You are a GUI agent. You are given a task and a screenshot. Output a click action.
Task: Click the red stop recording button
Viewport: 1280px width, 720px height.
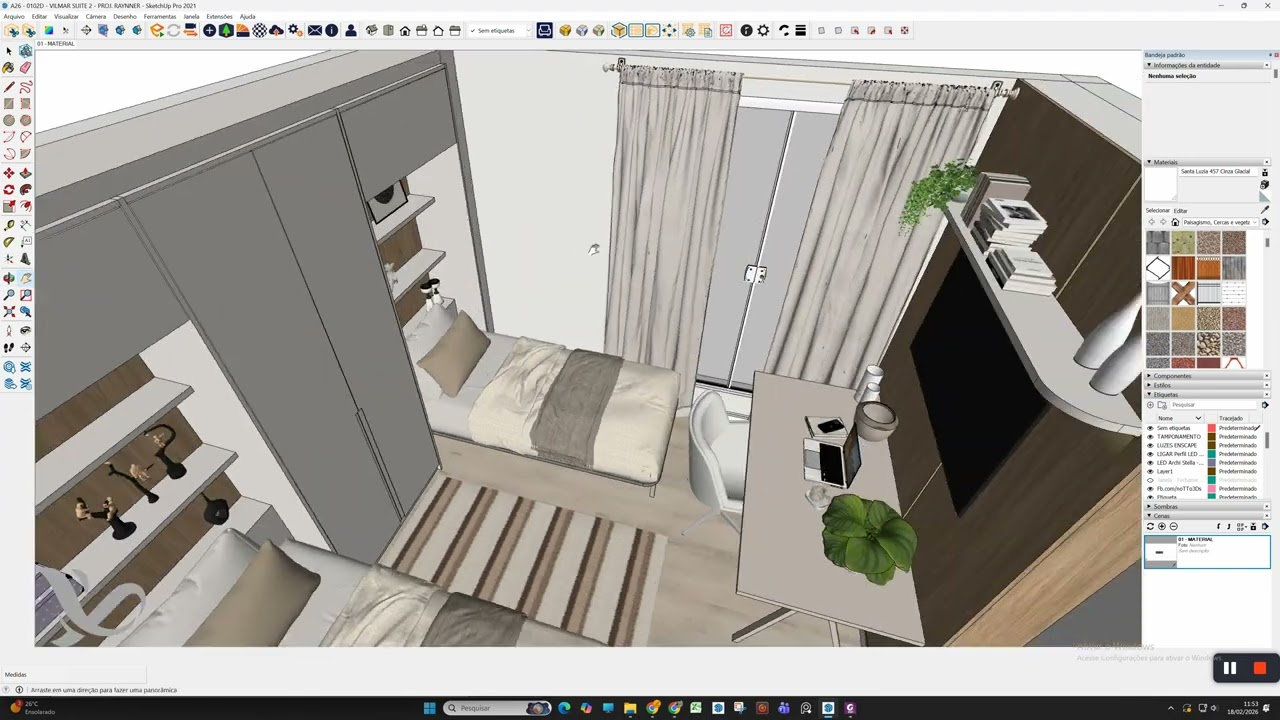tap(1260, 668)
